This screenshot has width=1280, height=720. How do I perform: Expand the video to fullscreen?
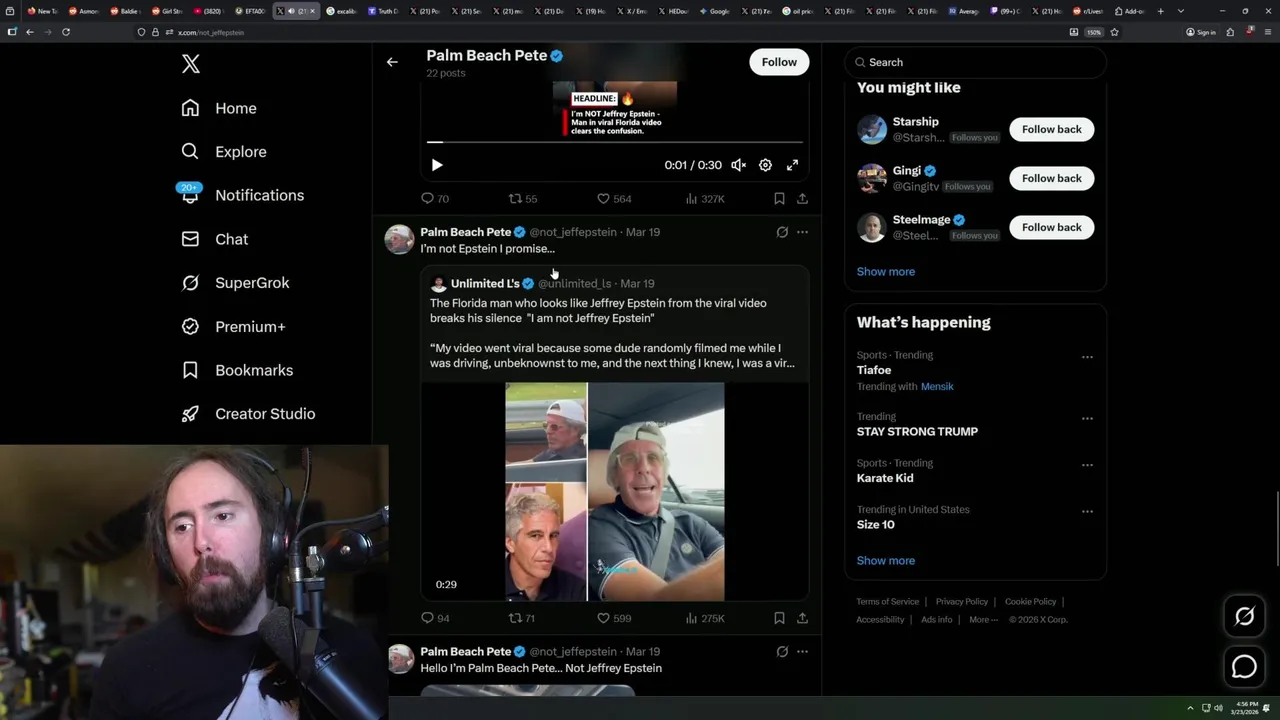[792, 165]
